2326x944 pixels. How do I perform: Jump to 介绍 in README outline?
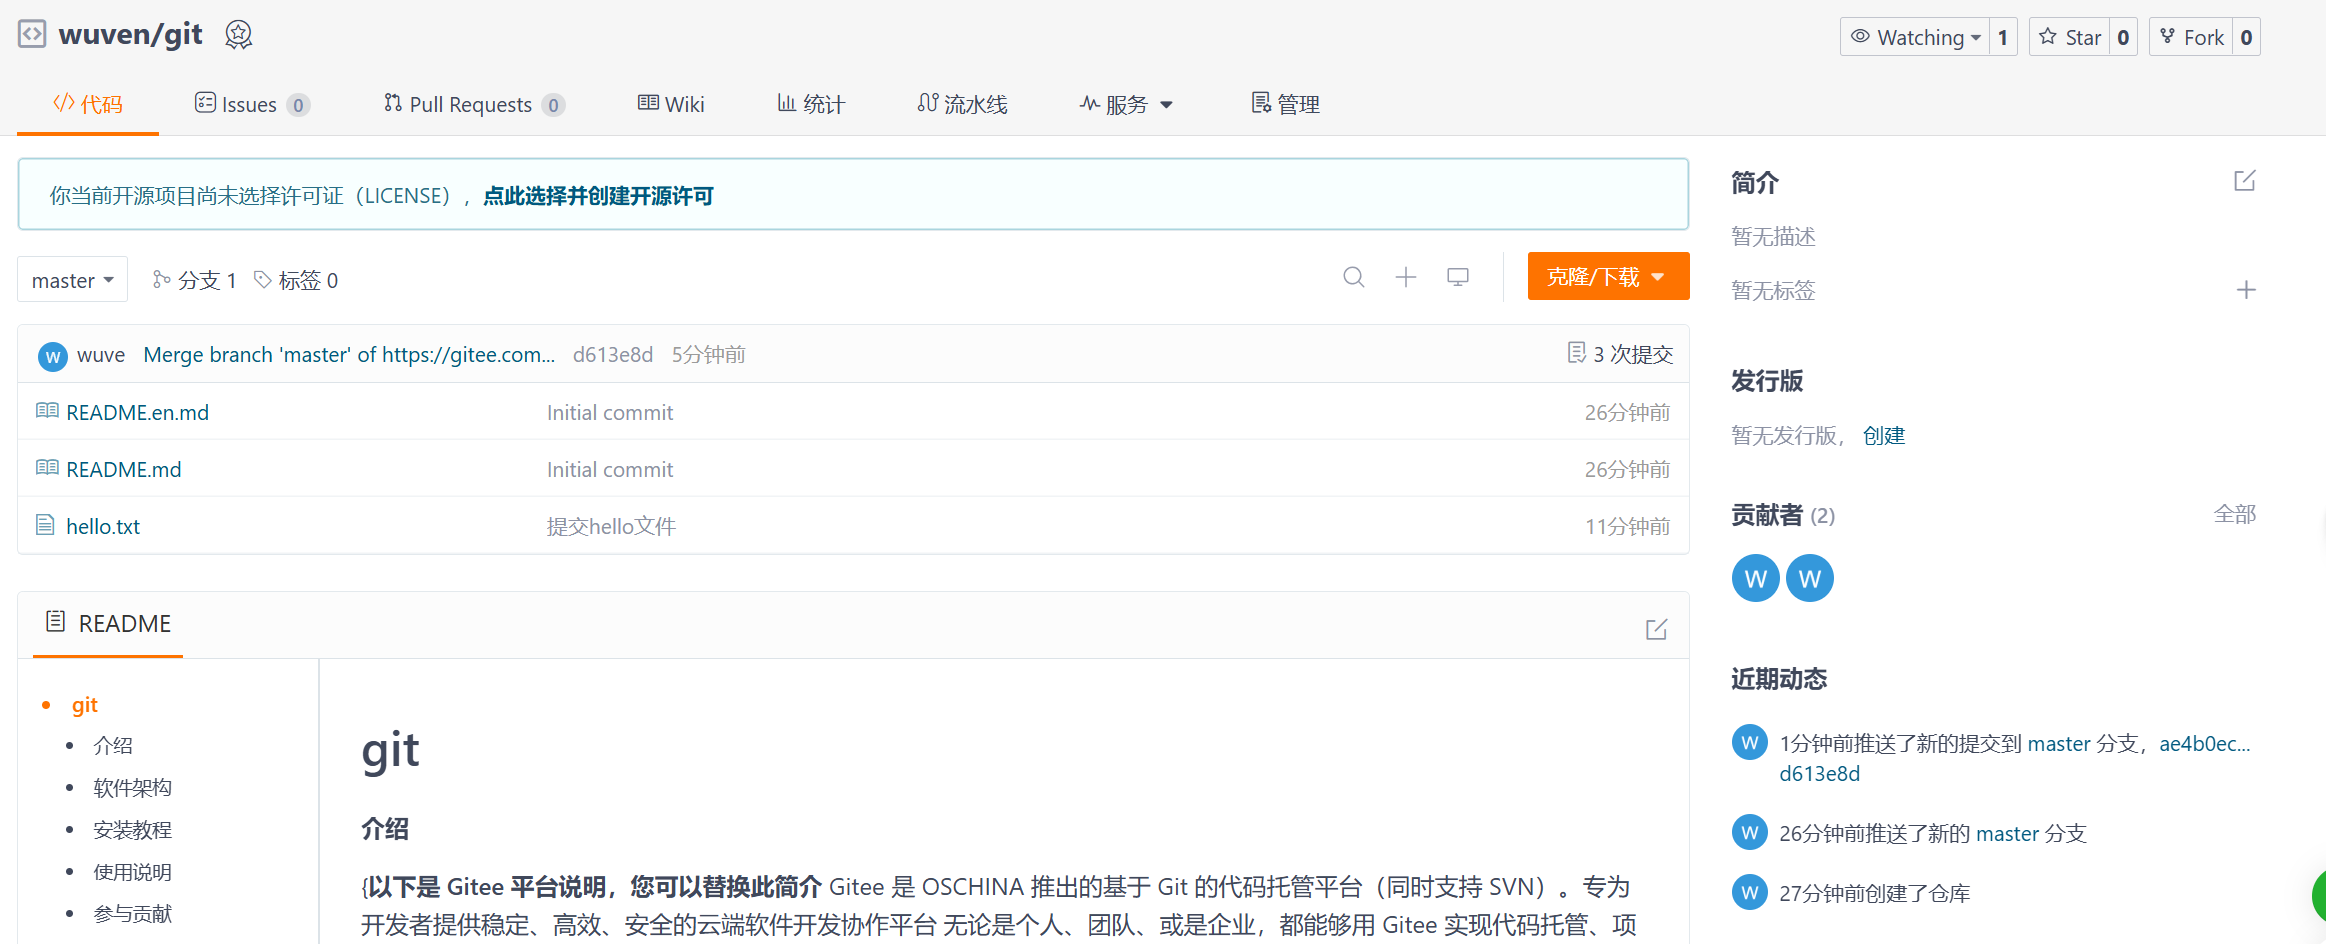pos(113,745)
